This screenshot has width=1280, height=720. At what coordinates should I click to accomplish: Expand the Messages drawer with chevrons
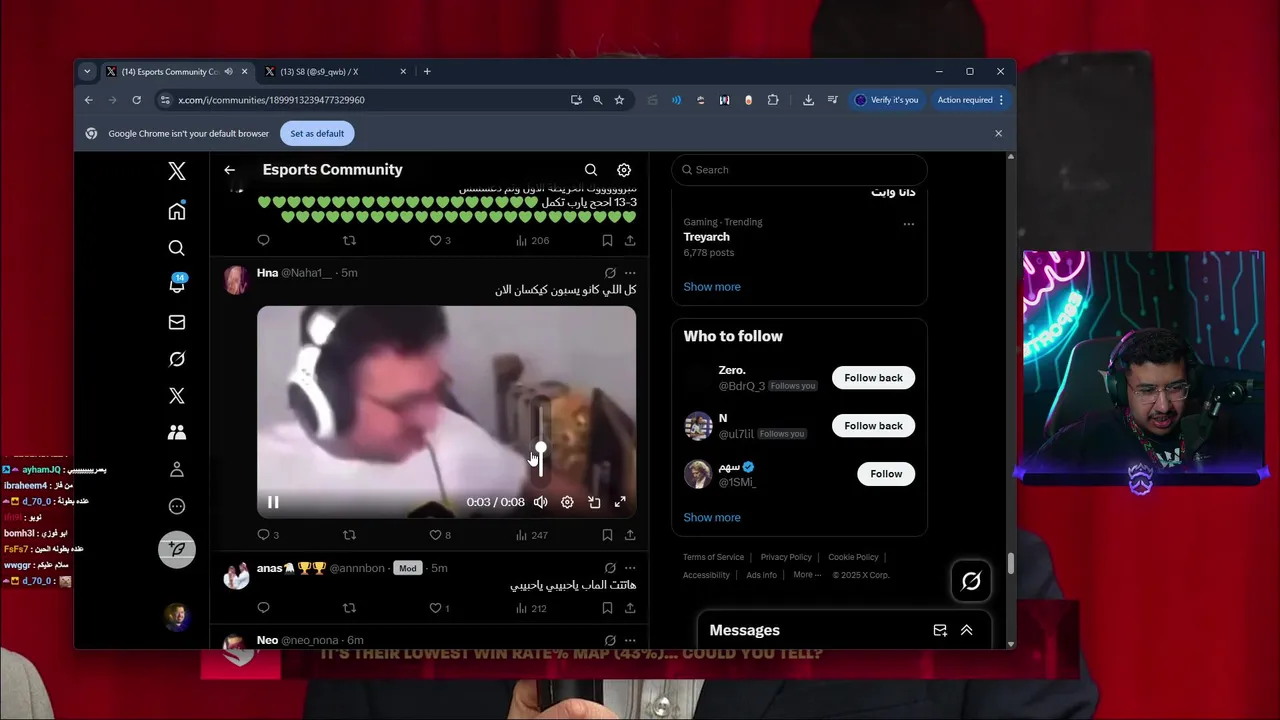tap(967, 630)
